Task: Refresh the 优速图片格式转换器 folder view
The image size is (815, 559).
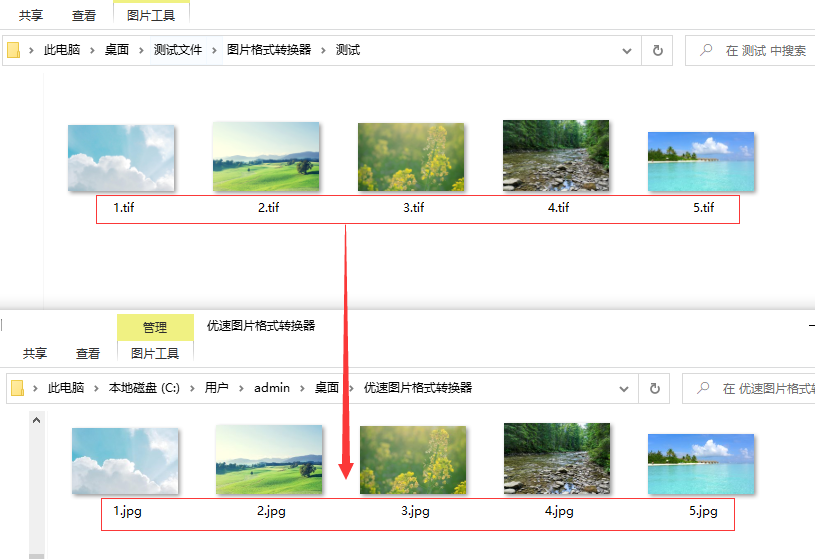Action: (x=654, y=388)
